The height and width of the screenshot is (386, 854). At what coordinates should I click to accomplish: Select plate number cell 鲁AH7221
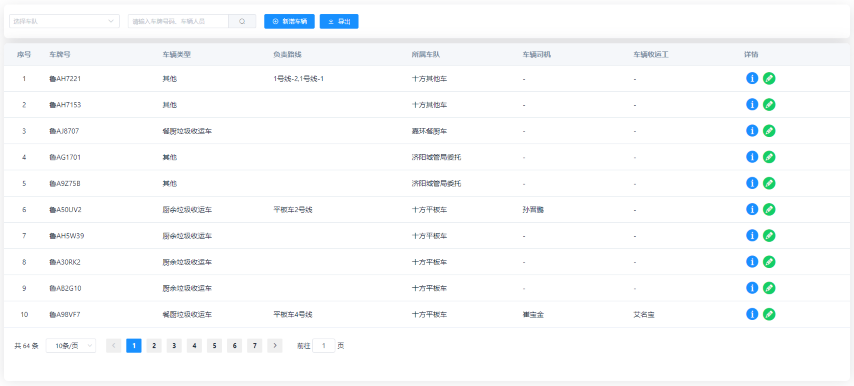click(65, 79)
